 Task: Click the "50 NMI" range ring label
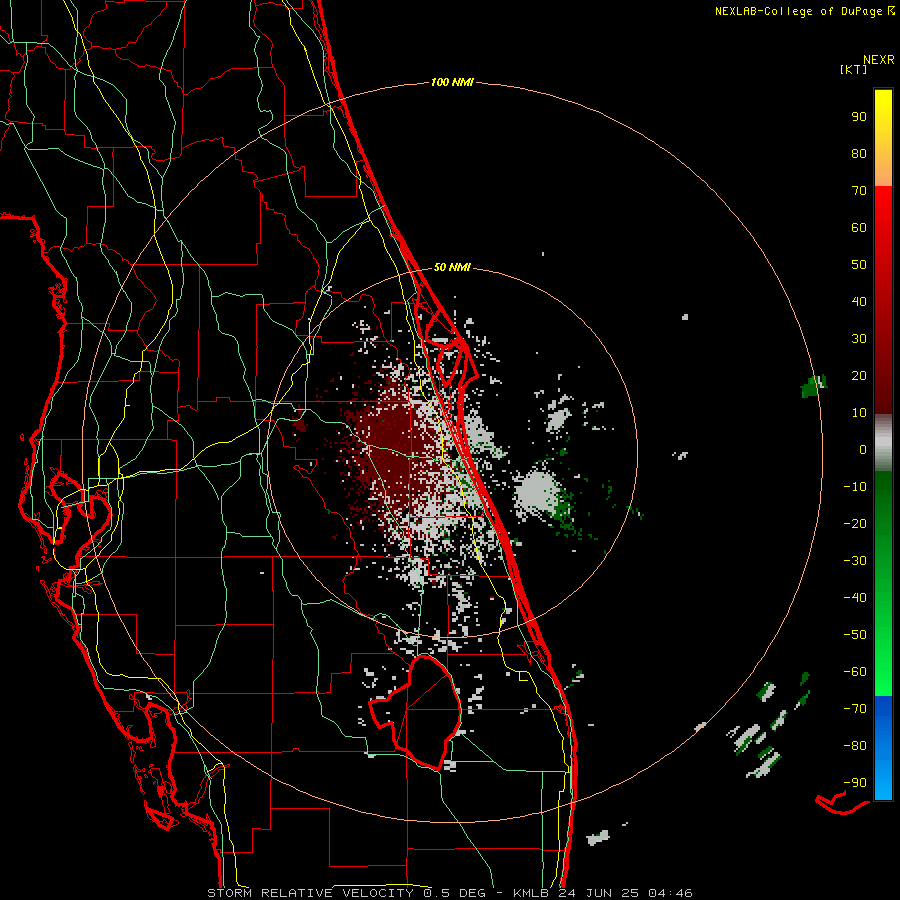tap(452, 267)
